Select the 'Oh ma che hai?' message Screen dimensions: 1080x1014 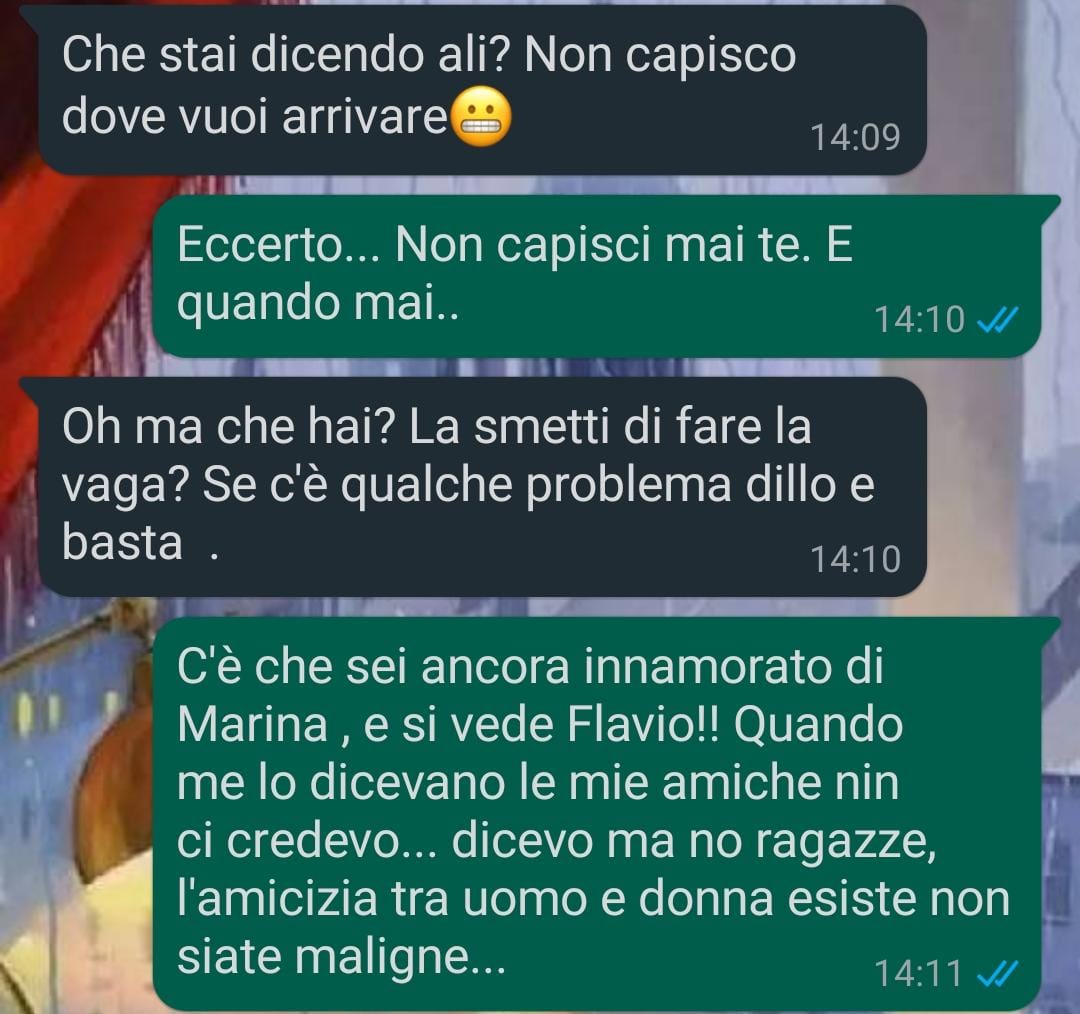click(482, 486)
